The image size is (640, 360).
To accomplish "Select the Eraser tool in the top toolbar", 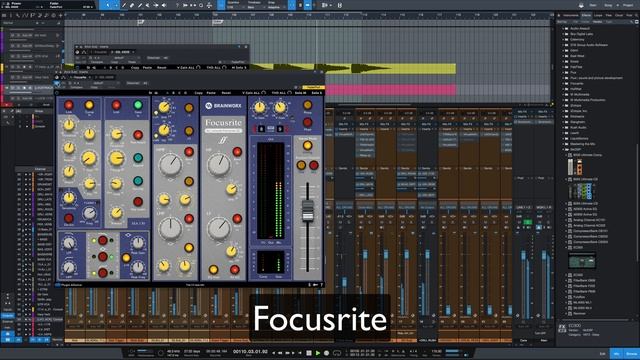I will [x=132, y=5].
